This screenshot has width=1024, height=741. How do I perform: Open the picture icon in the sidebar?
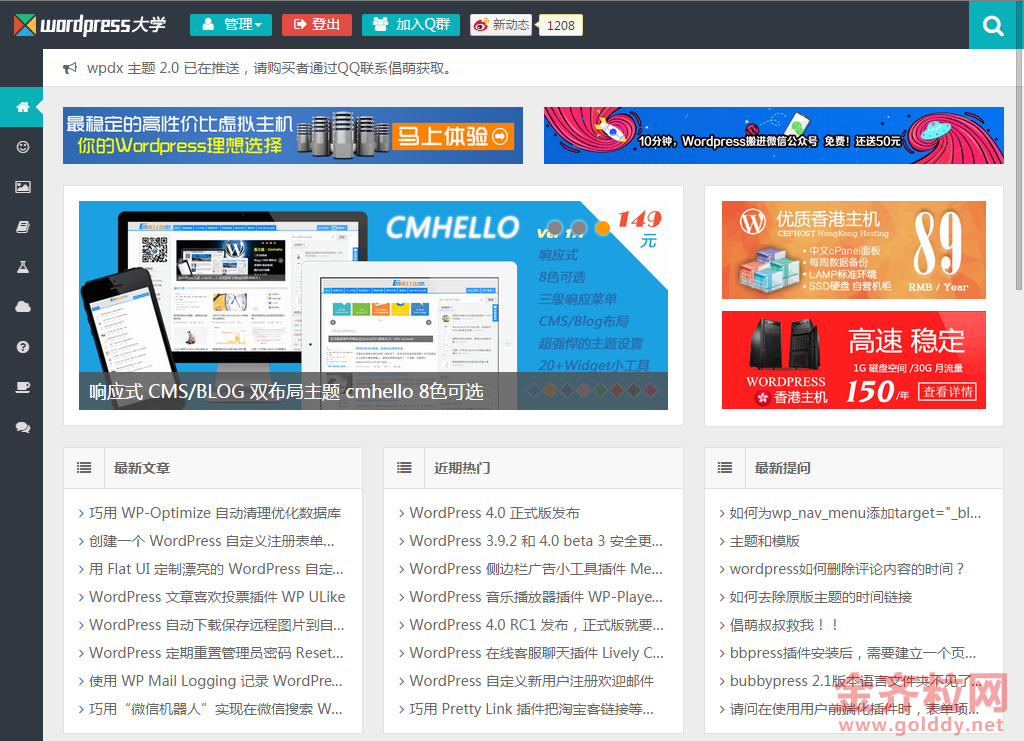(22, 187)
